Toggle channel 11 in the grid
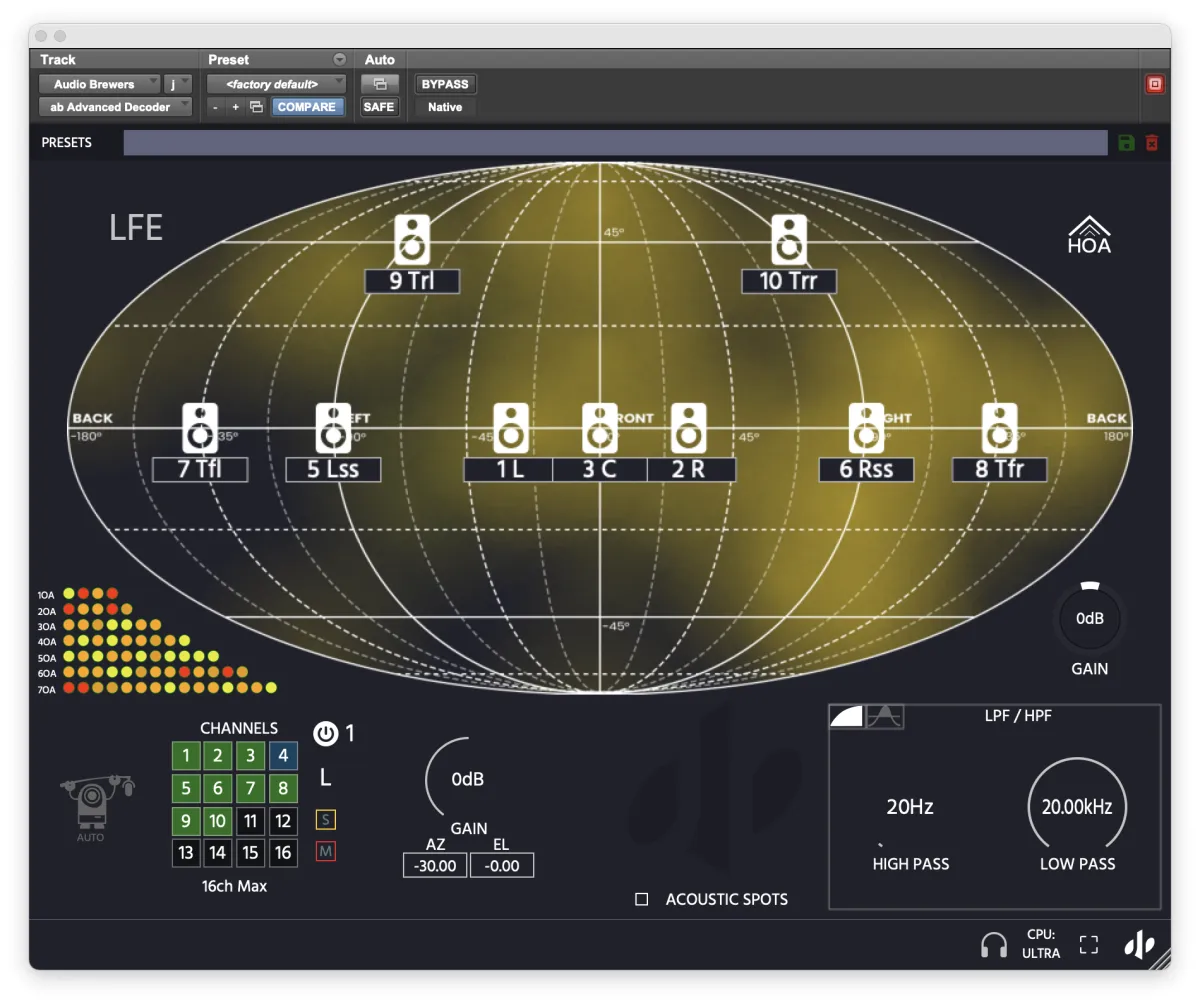This screenshot has width=1200, height=1004. [250, 821]
